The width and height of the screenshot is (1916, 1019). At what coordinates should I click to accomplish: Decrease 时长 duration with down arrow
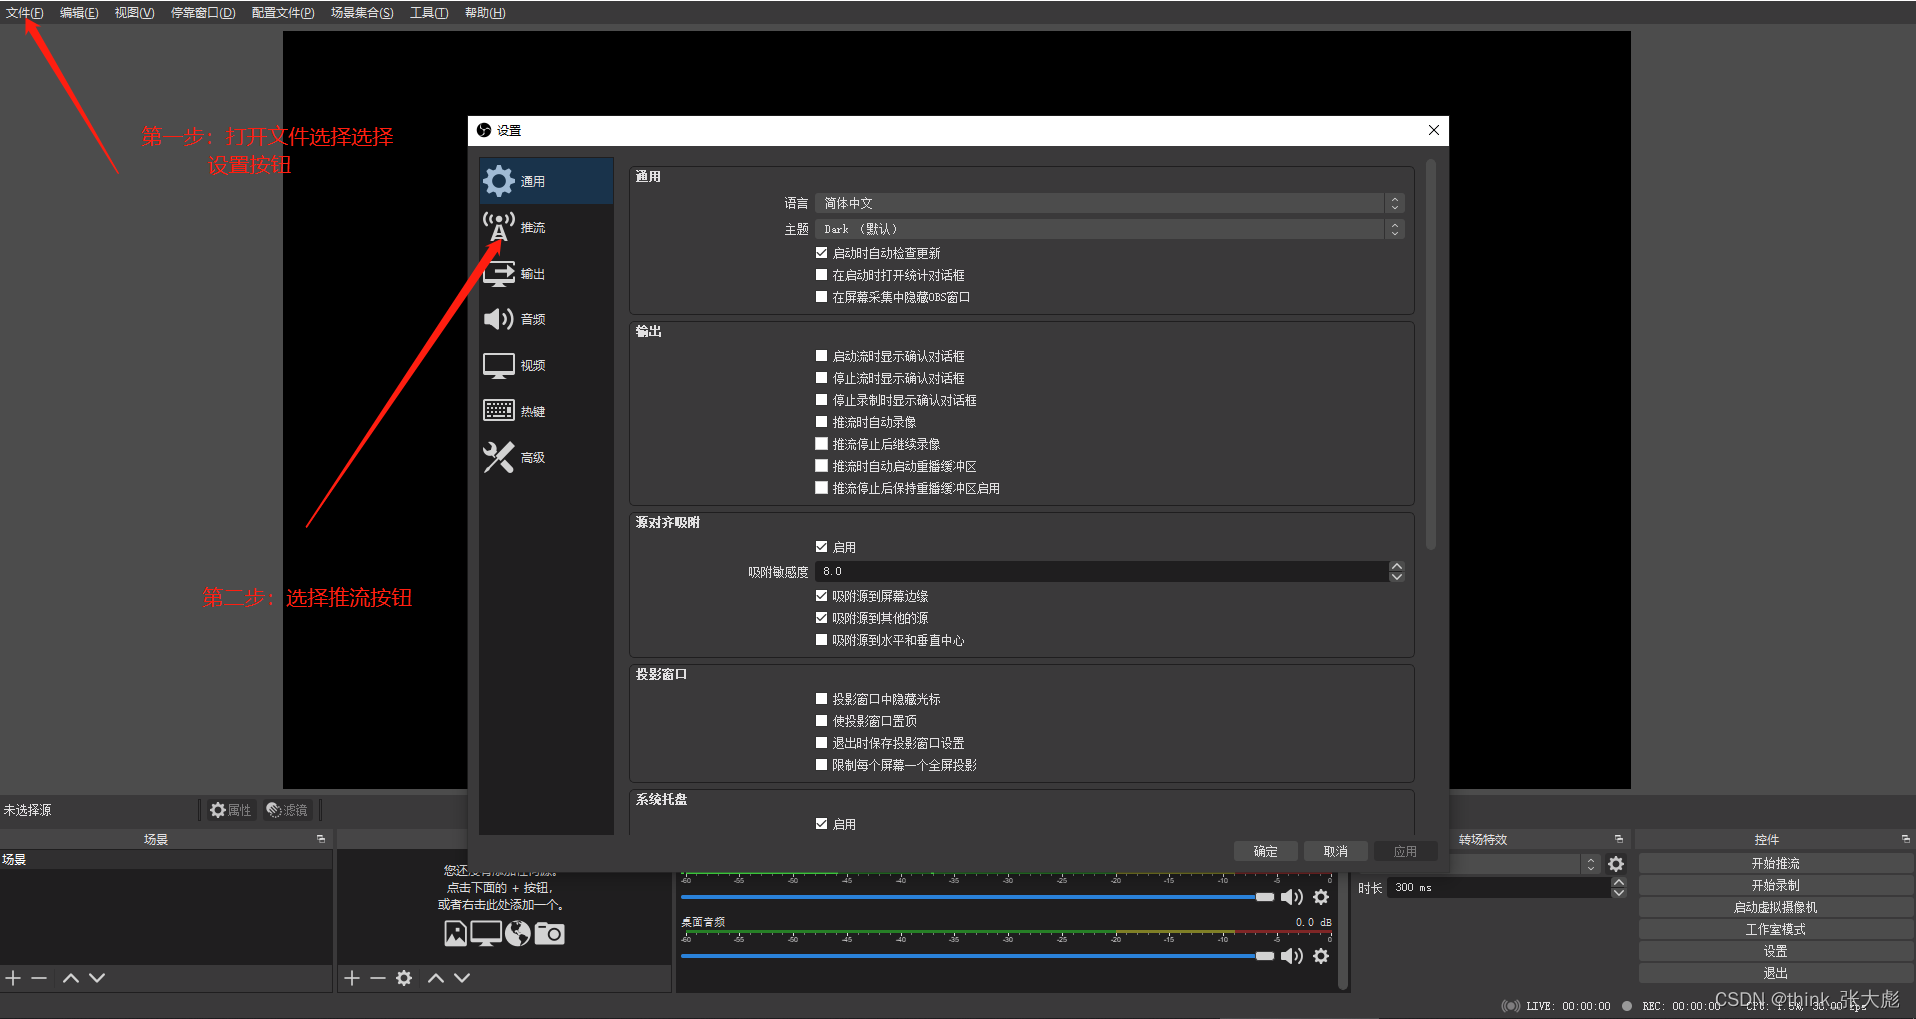tap(1619, 893)
